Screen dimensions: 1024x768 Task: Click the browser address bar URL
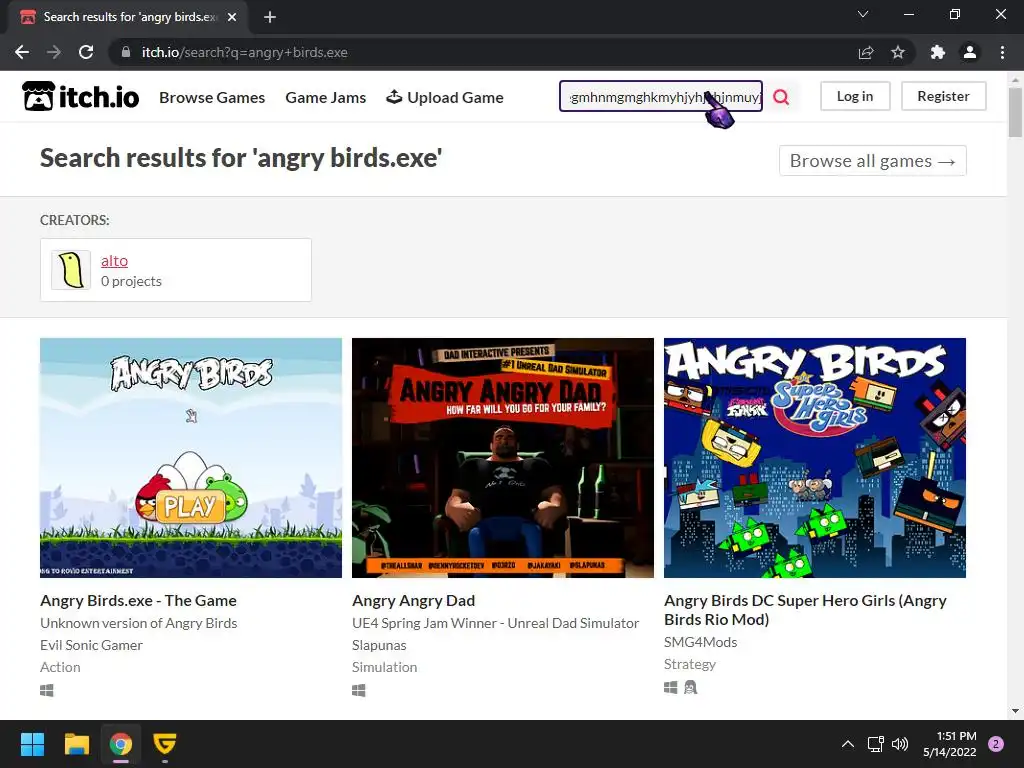[x=245, y=52]
